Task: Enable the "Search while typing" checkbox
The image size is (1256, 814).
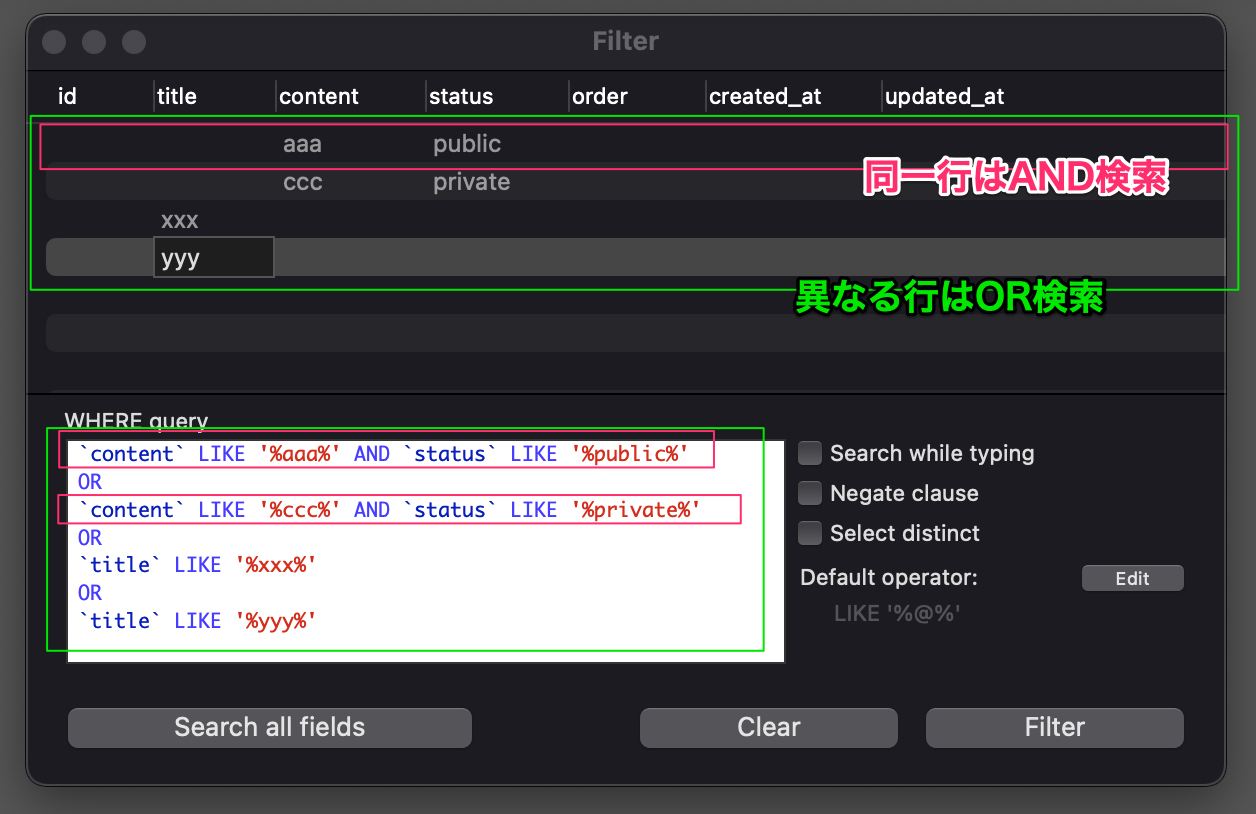Action: click(x=809, y=453)
